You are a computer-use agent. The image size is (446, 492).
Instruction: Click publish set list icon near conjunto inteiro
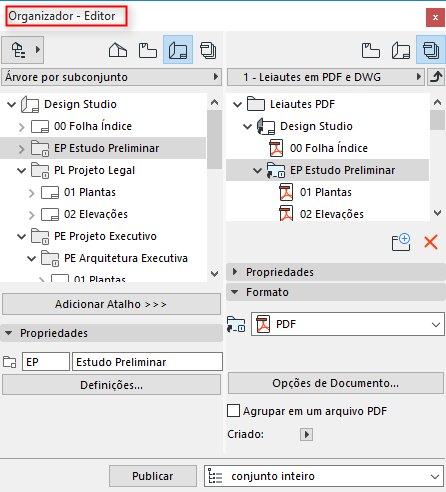[215, 476]
